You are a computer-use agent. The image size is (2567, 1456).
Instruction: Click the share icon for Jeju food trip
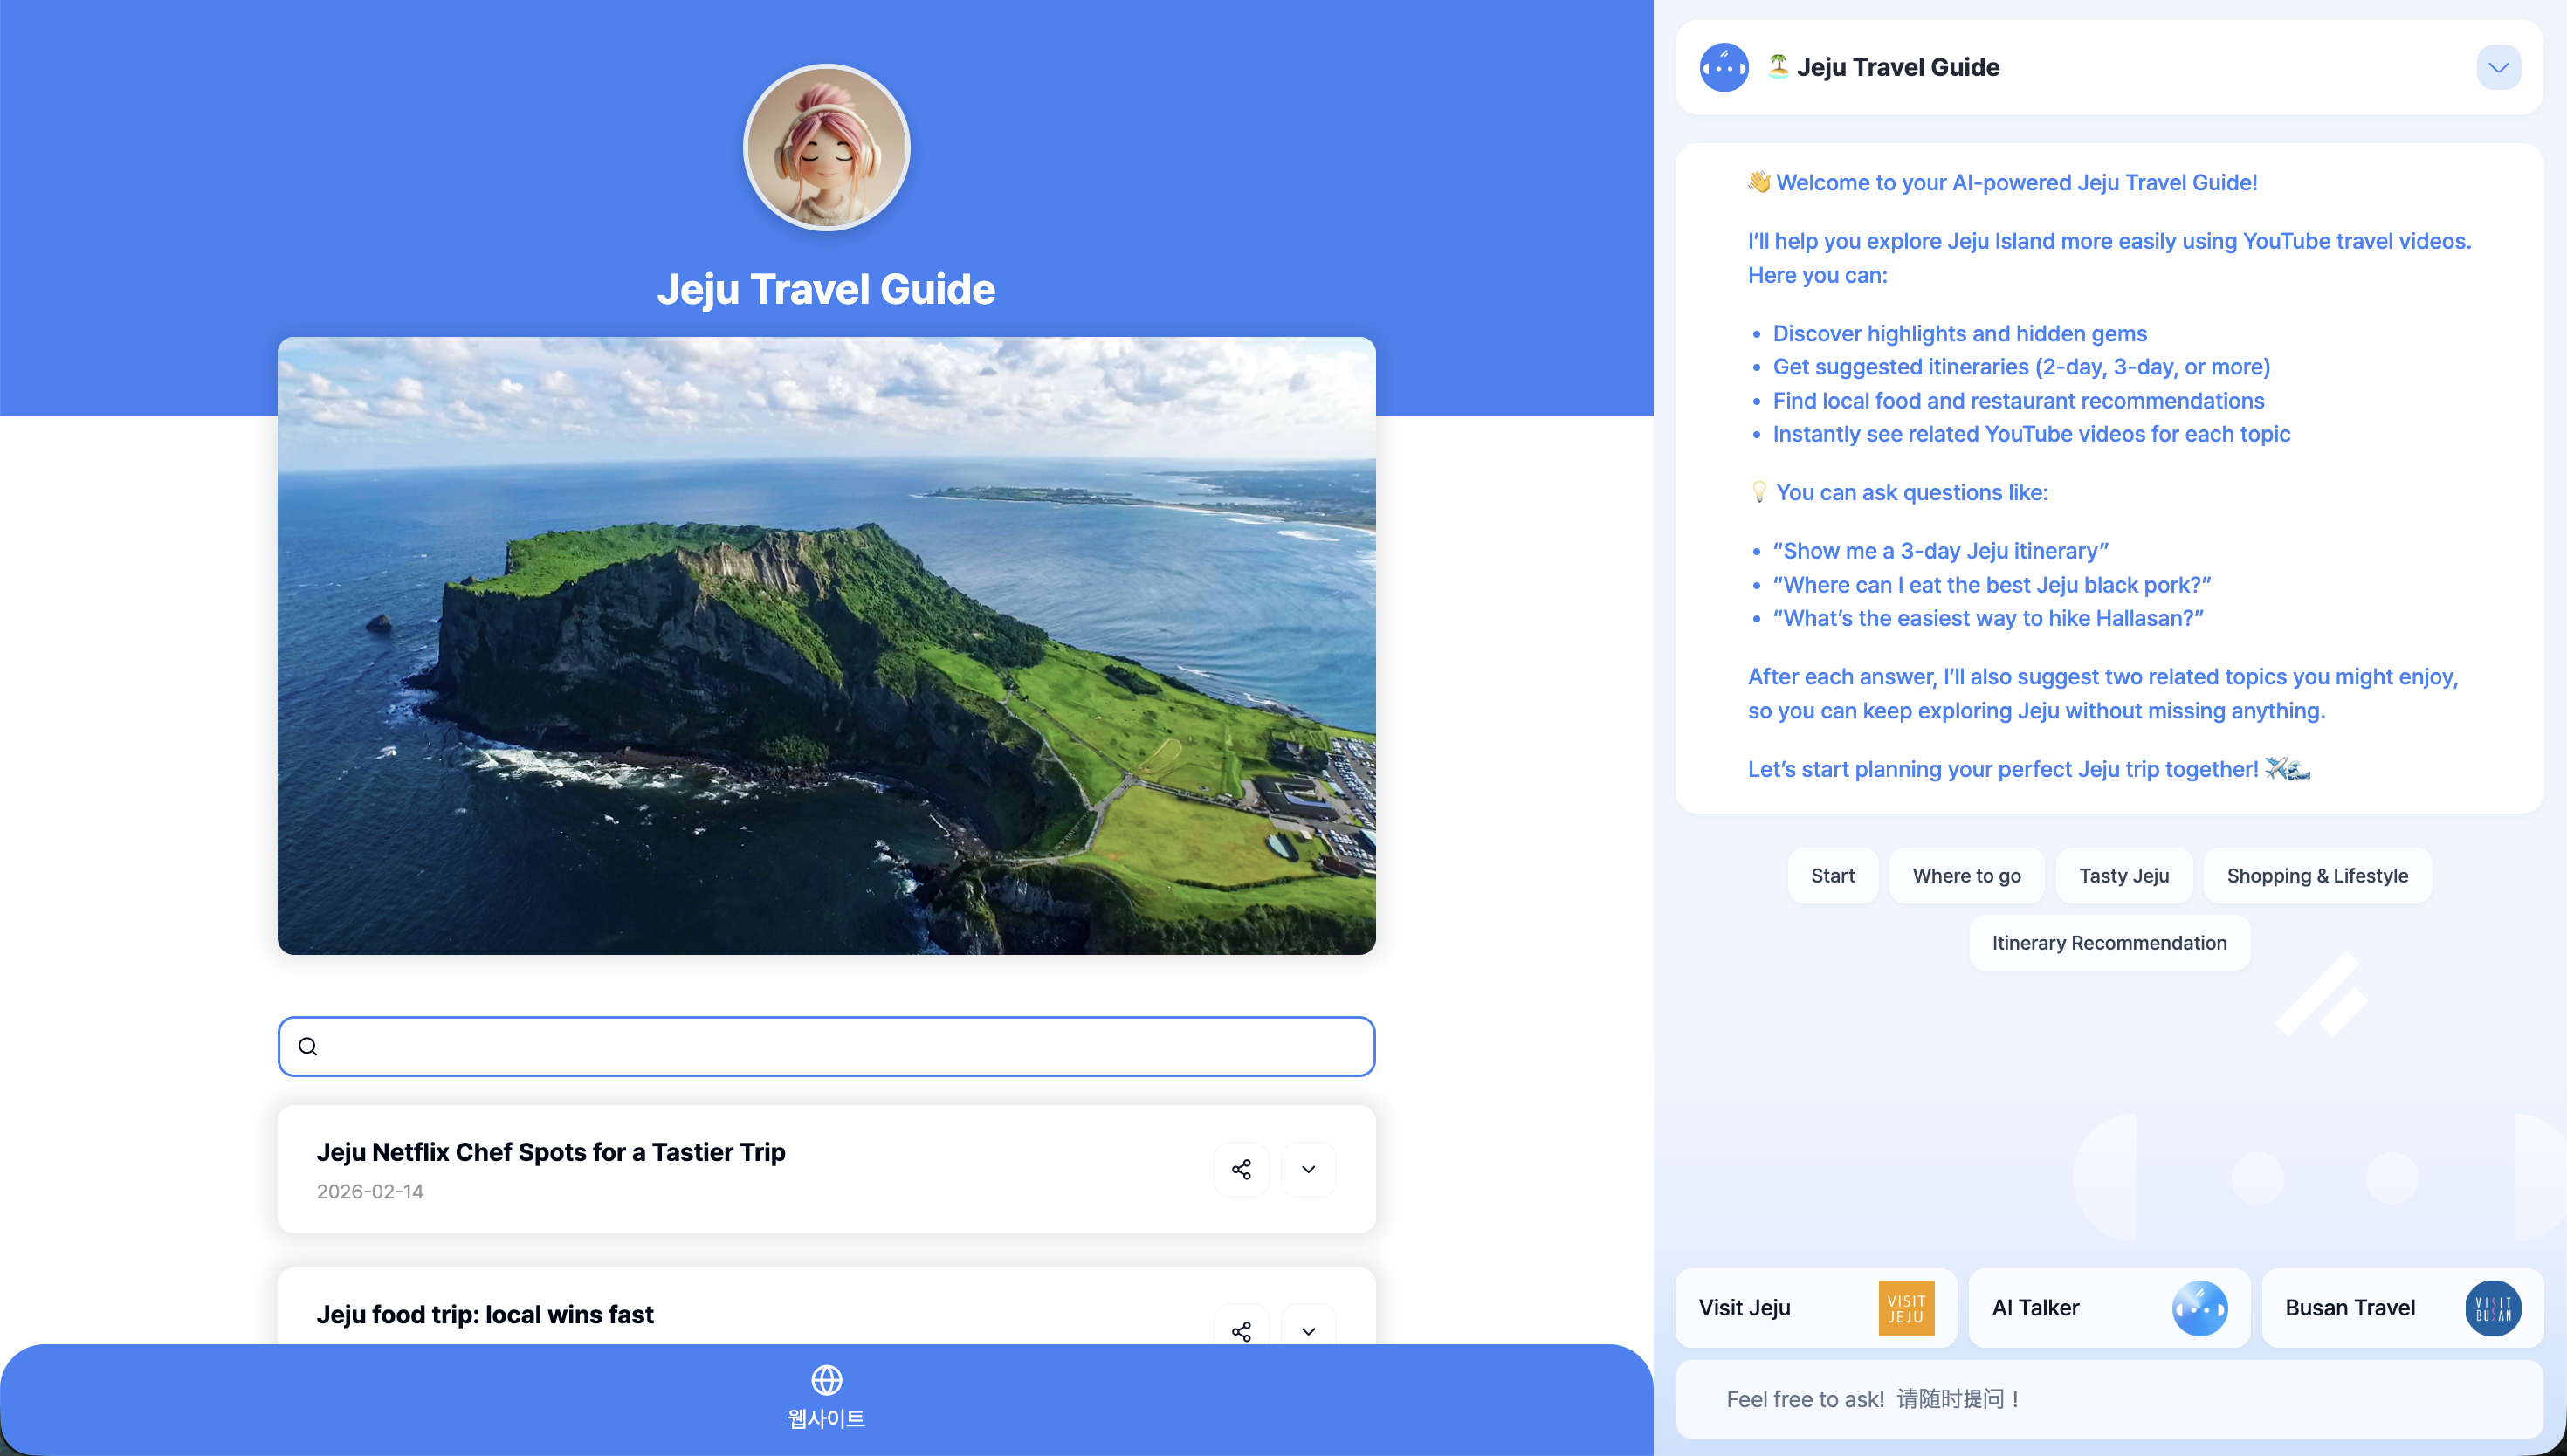1241,1330
